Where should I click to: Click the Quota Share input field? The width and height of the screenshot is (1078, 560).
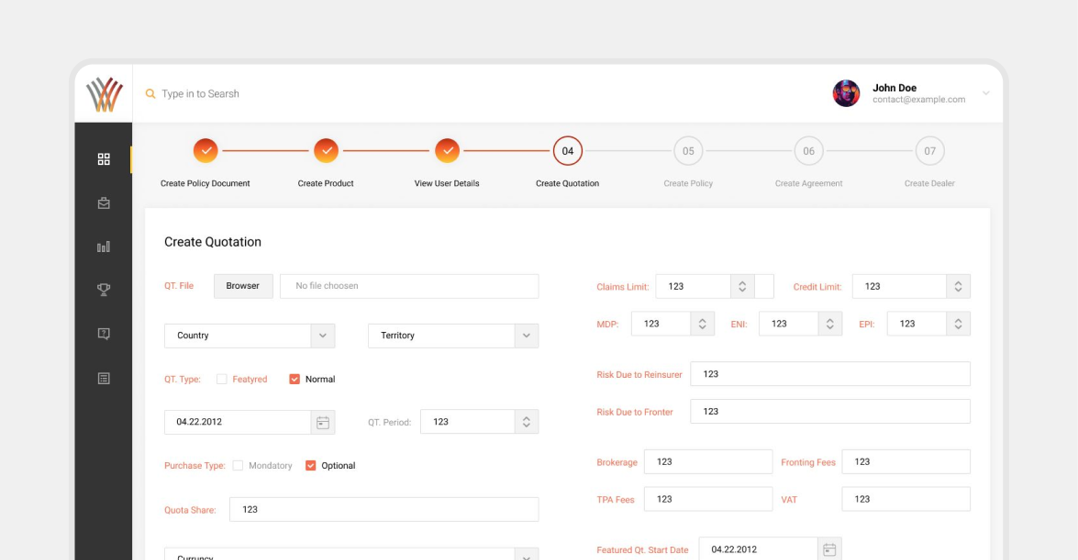[383, 509]
